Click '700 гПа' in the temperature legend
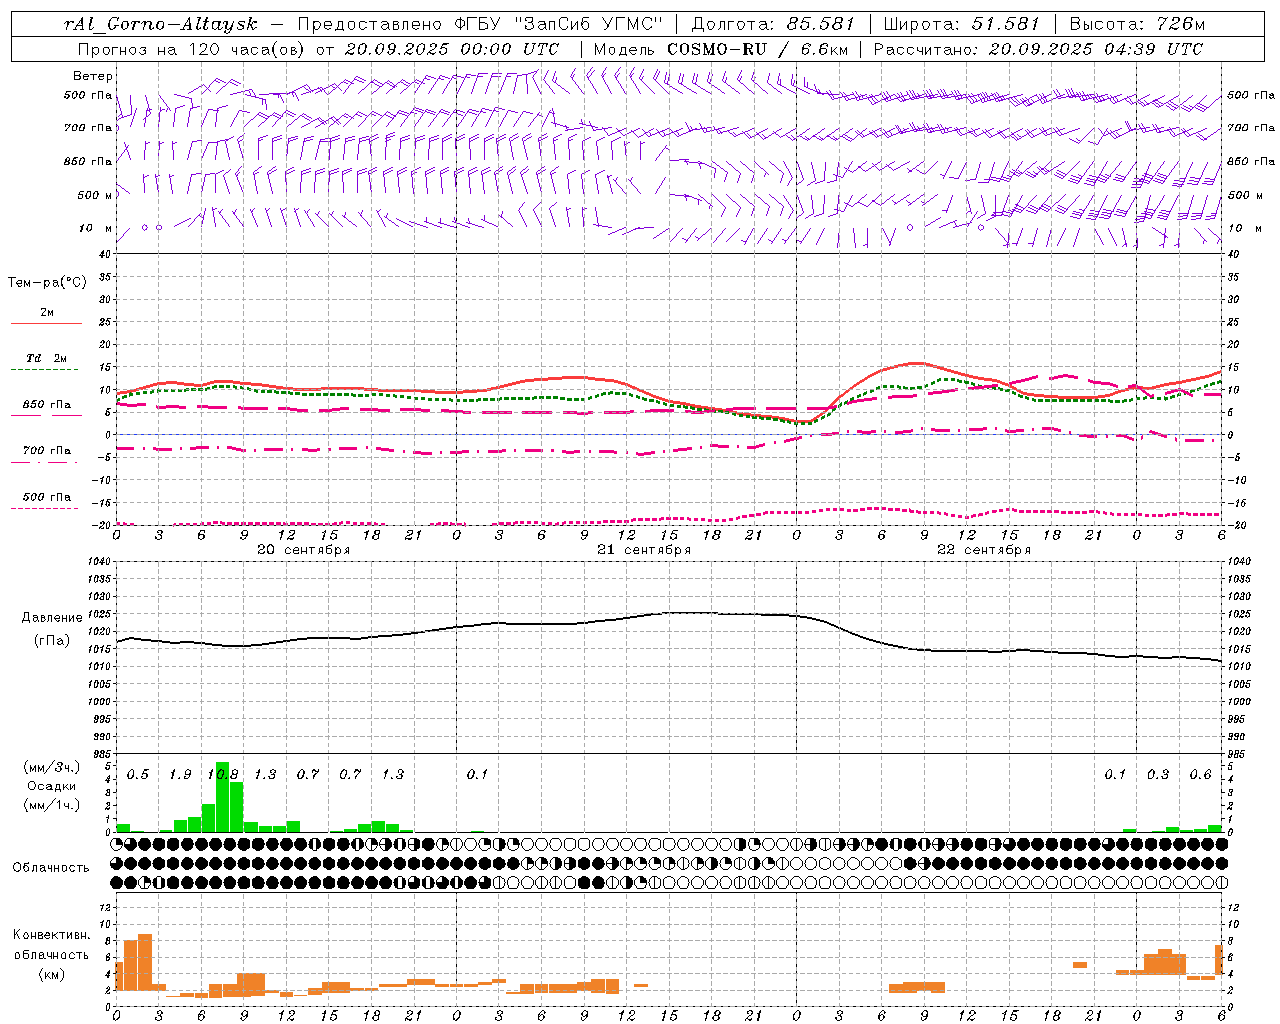This screenshot has height=1024, width=1280. pyautogui.click(x=47, y=451)
